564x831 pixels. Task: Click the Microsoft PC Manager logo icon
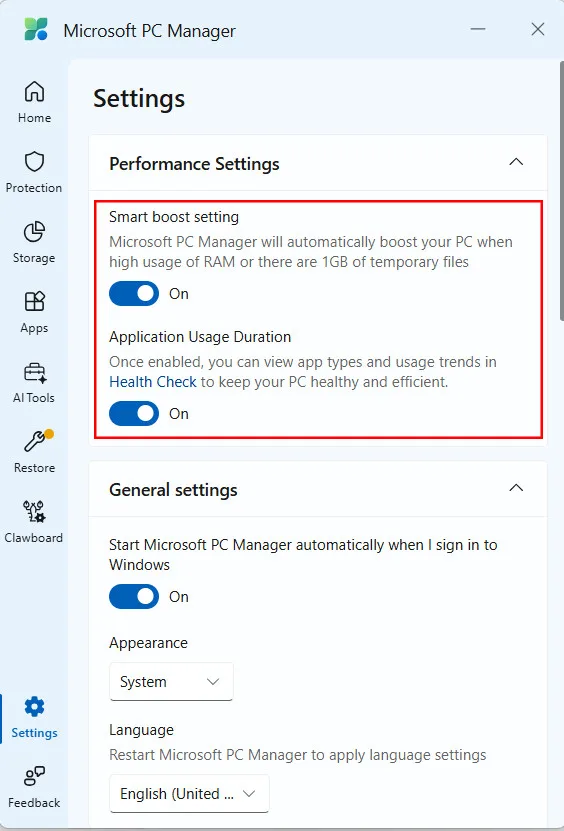pyautogui.click(x=36, y=30)
